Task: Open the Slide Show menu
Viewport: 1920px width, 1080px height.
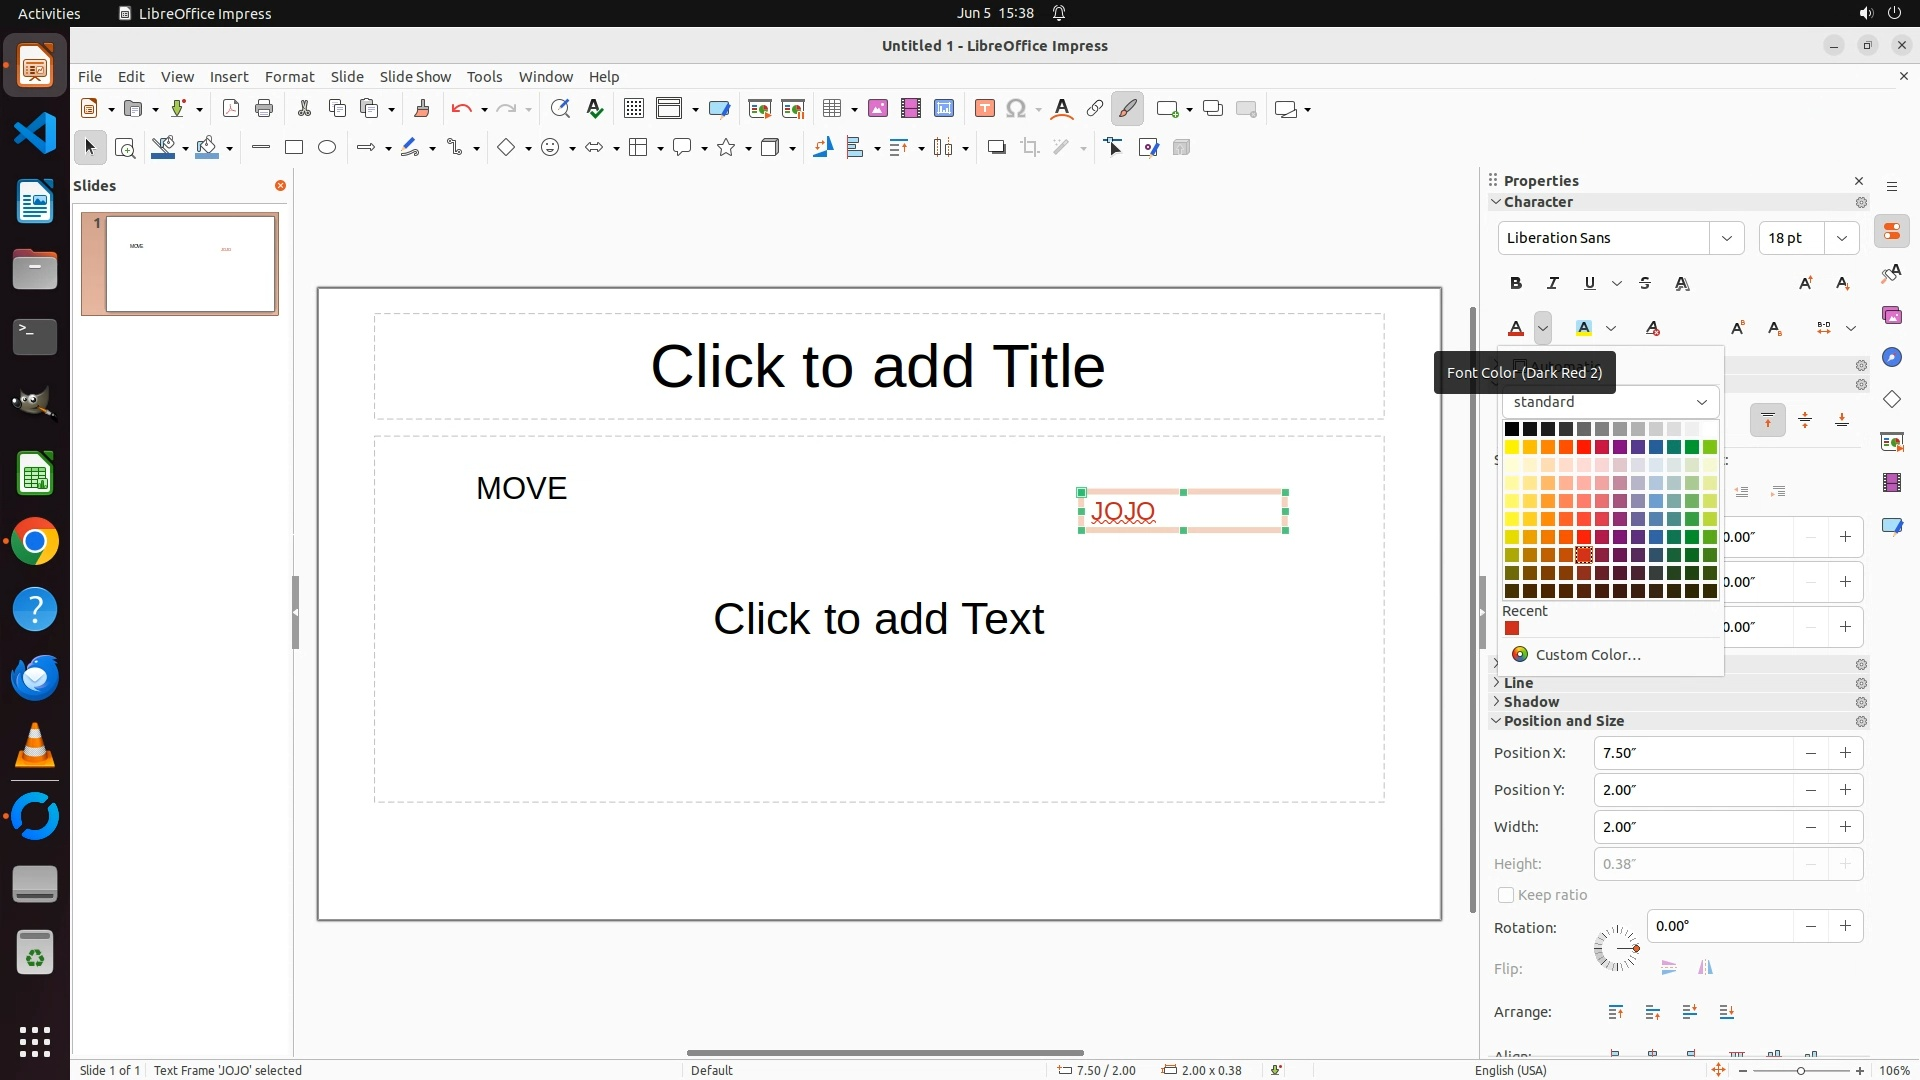Action: tap(415, 77)
